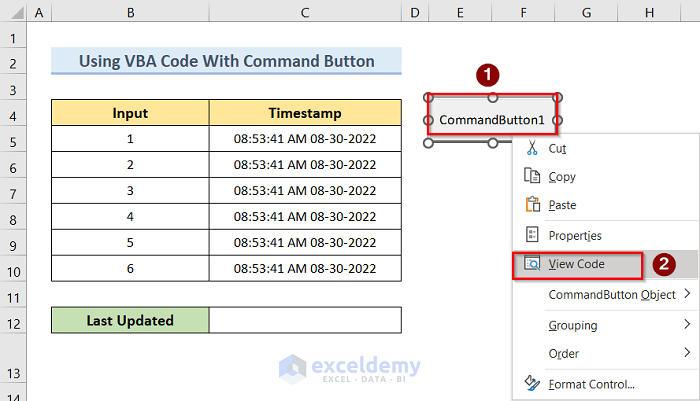Viewport: 700px width, 401px height.
Task: Select the Last Updated value cell
Action: pos(305,320)
